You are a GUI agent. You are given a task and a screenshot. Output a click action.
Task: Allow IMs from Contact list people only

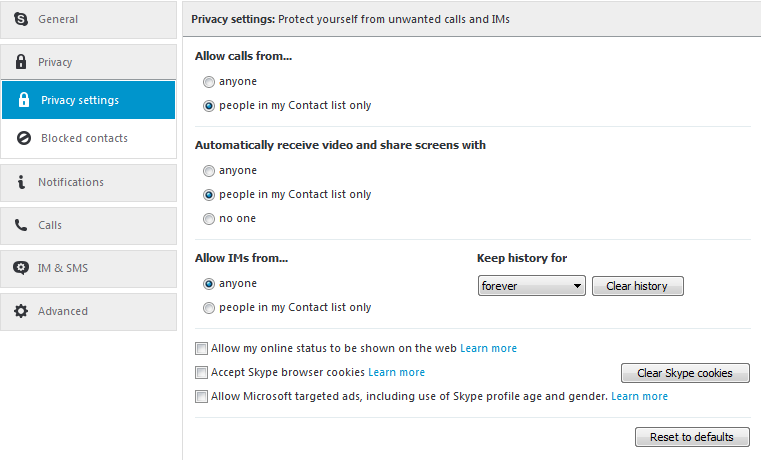click(x=208, y=307)
